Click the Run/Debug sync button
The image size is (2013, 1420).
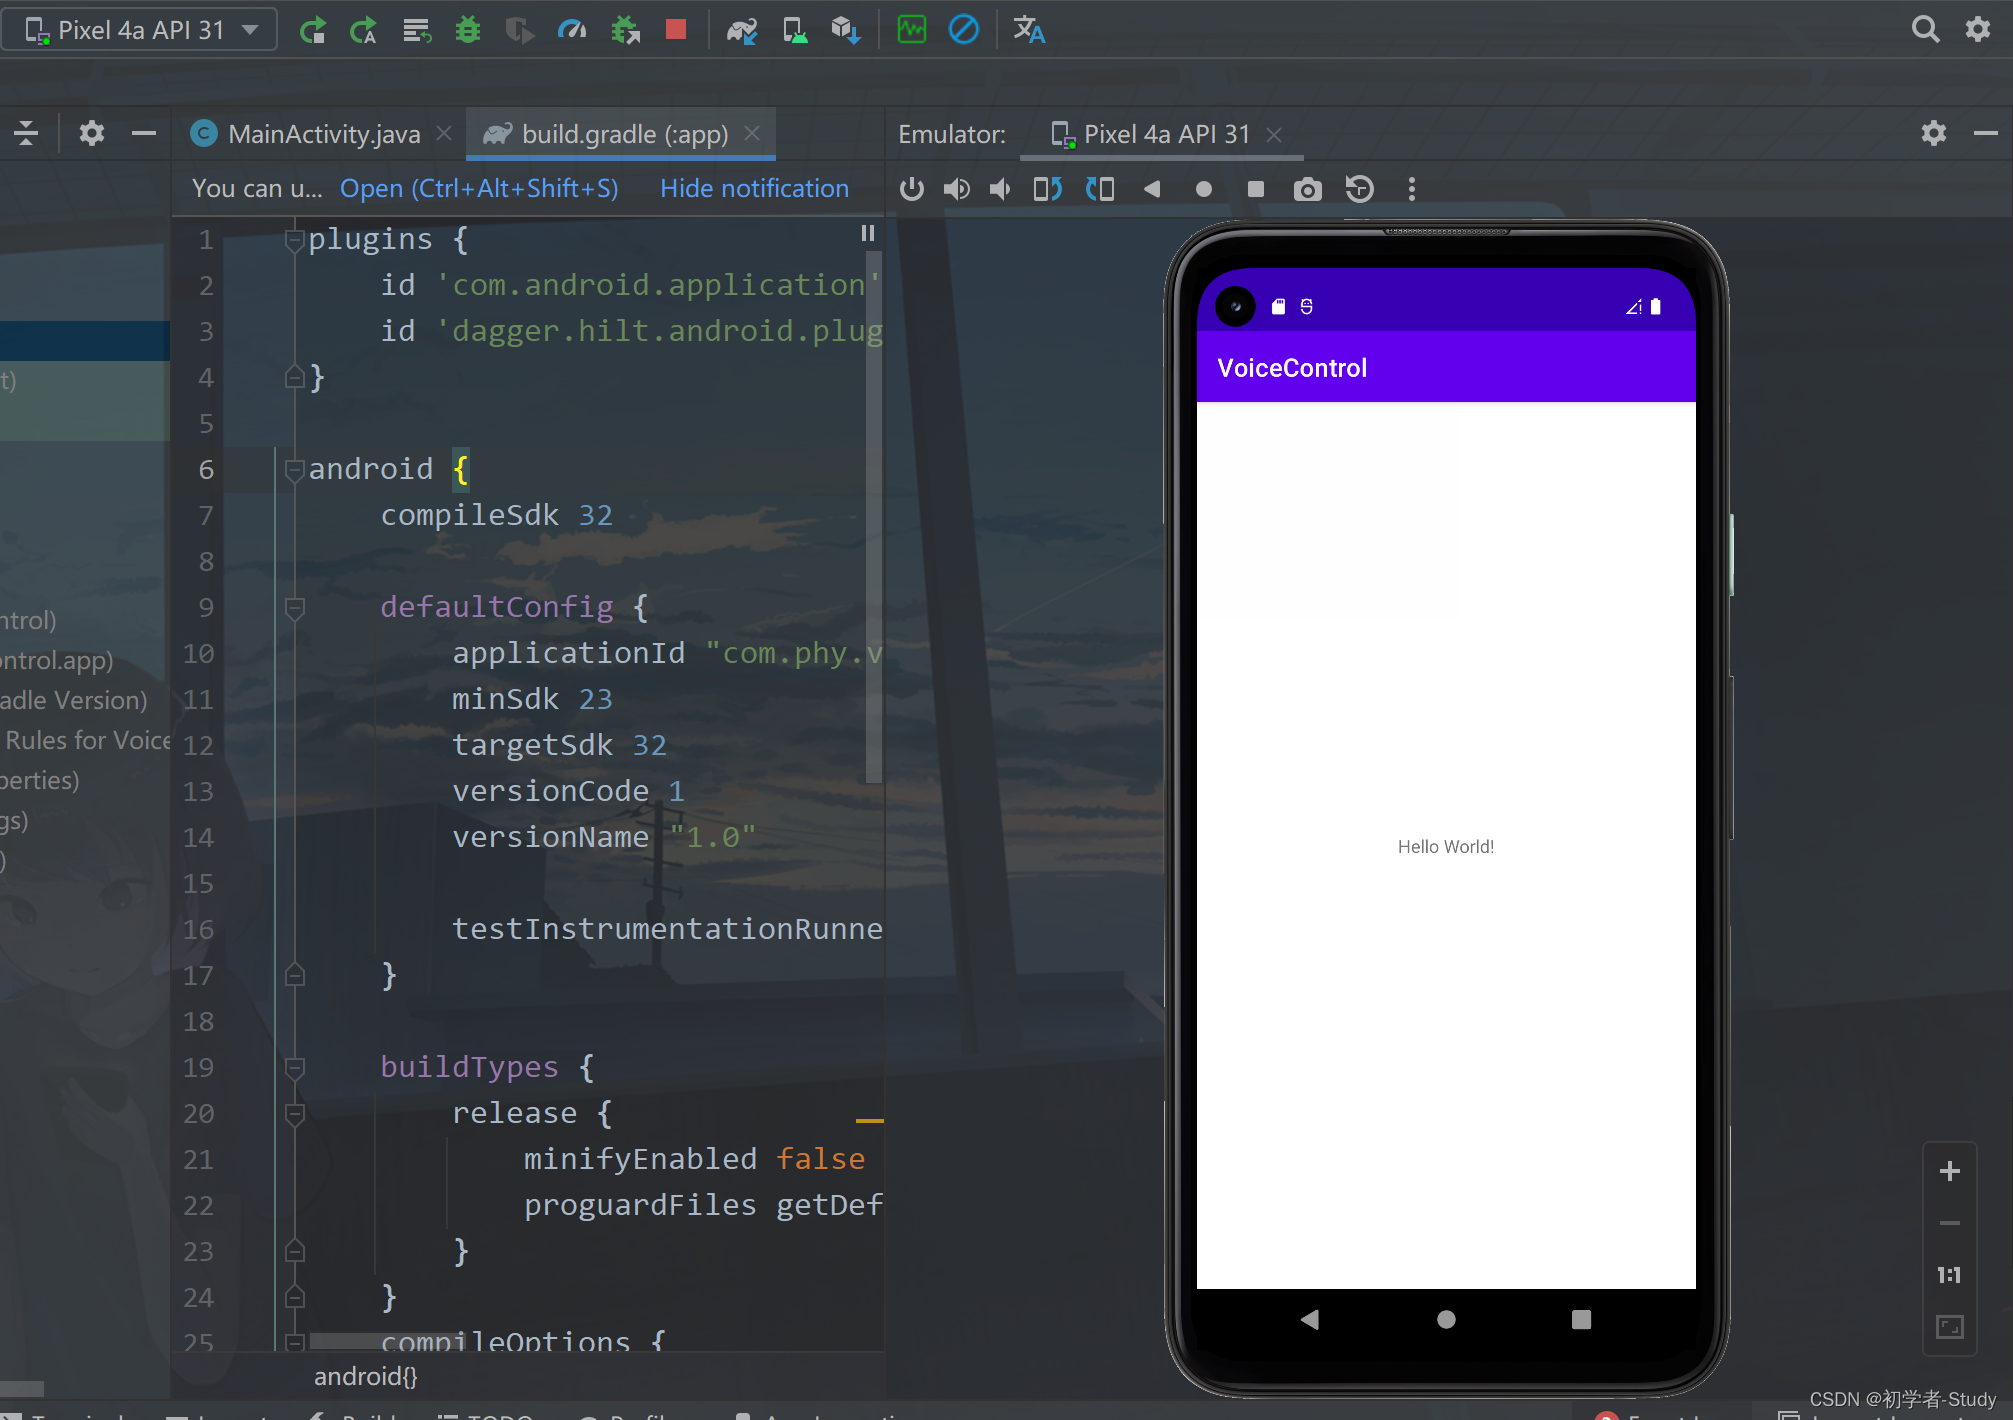pyautogui.click(x=739, y=29)
